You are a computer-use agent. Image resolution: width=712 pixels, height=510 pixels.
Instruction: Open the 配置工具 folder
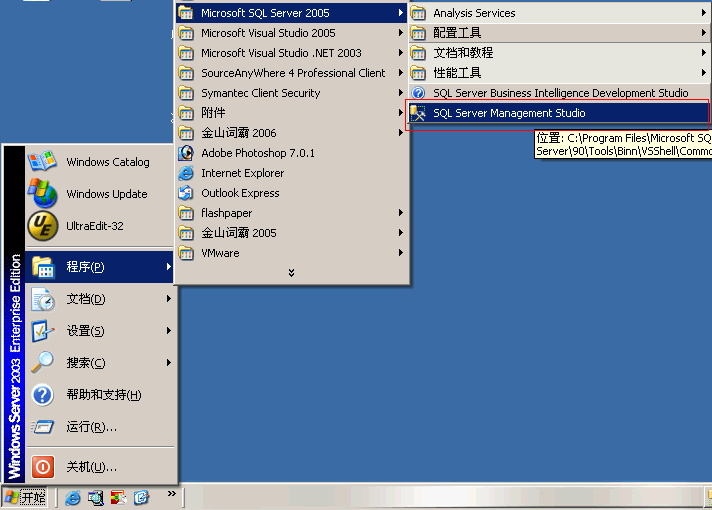pos(559,33)
